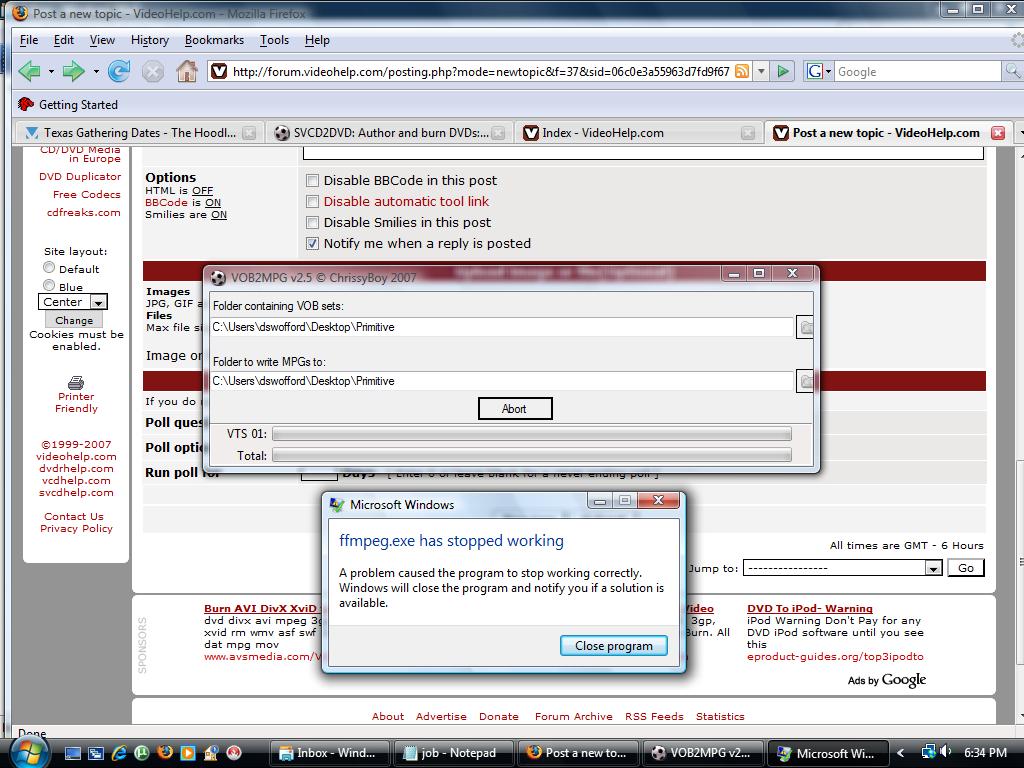
Task: Select Blue site layout radio
Action: coord(49,285)
